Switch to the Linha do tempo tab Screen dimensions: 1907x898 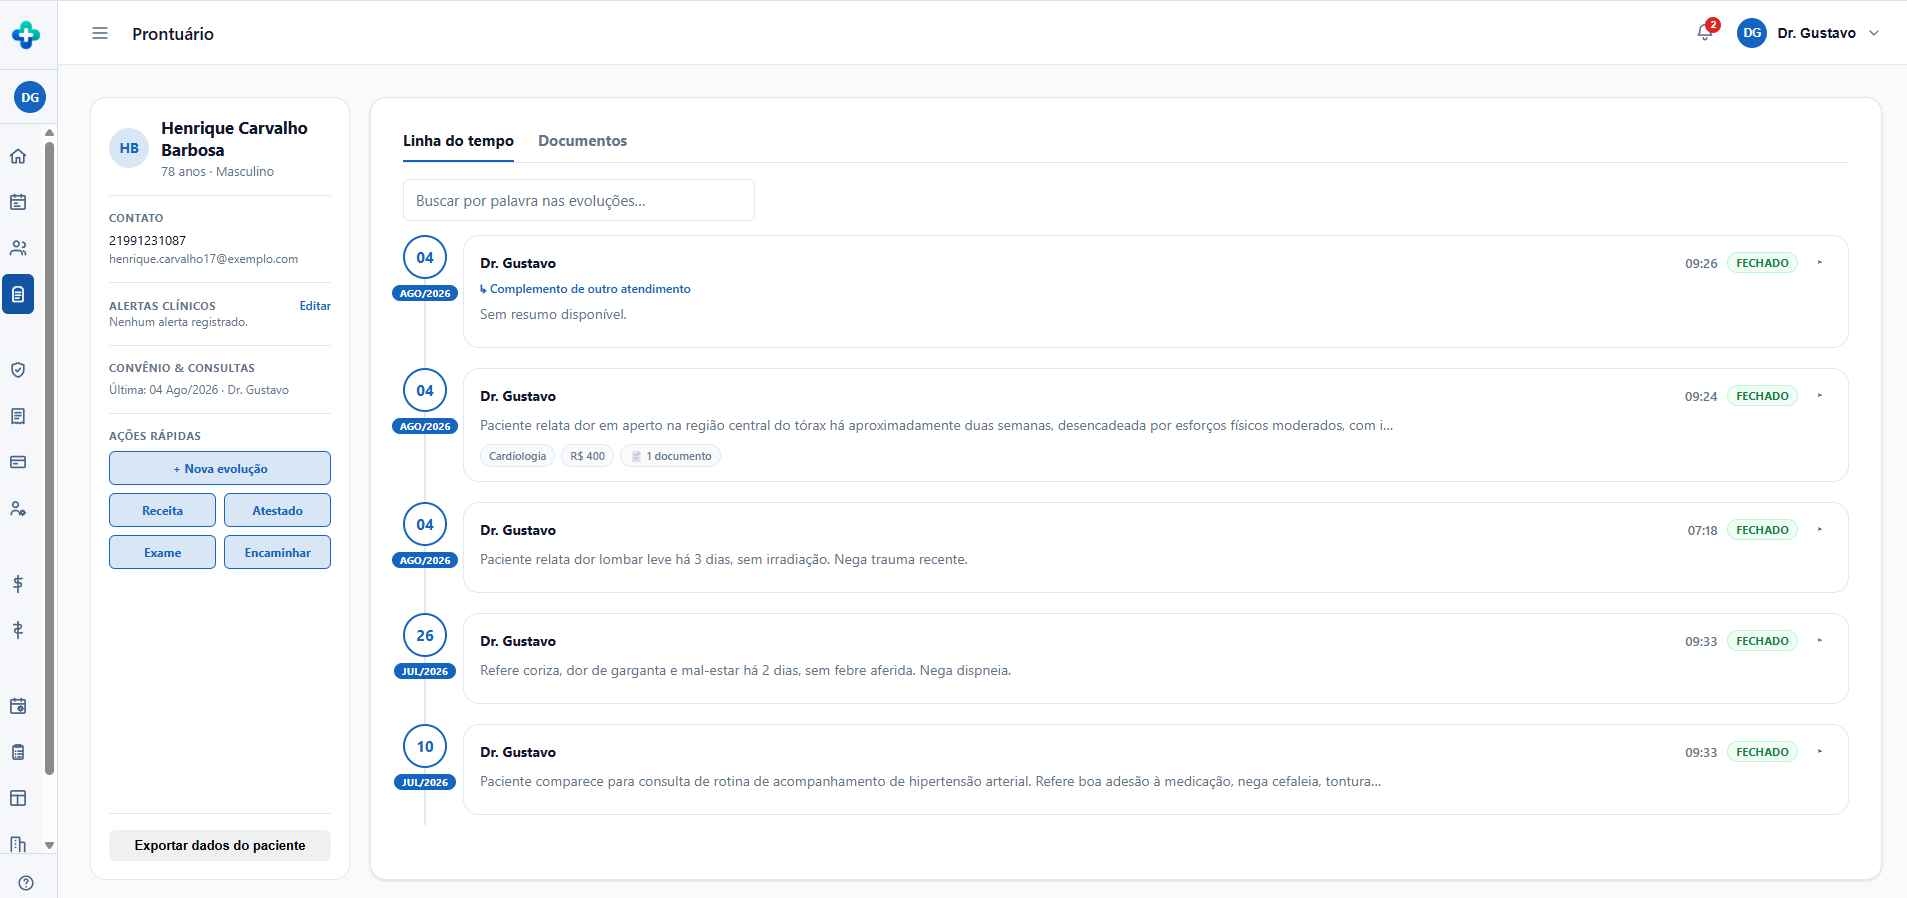[x=458, y=141]
